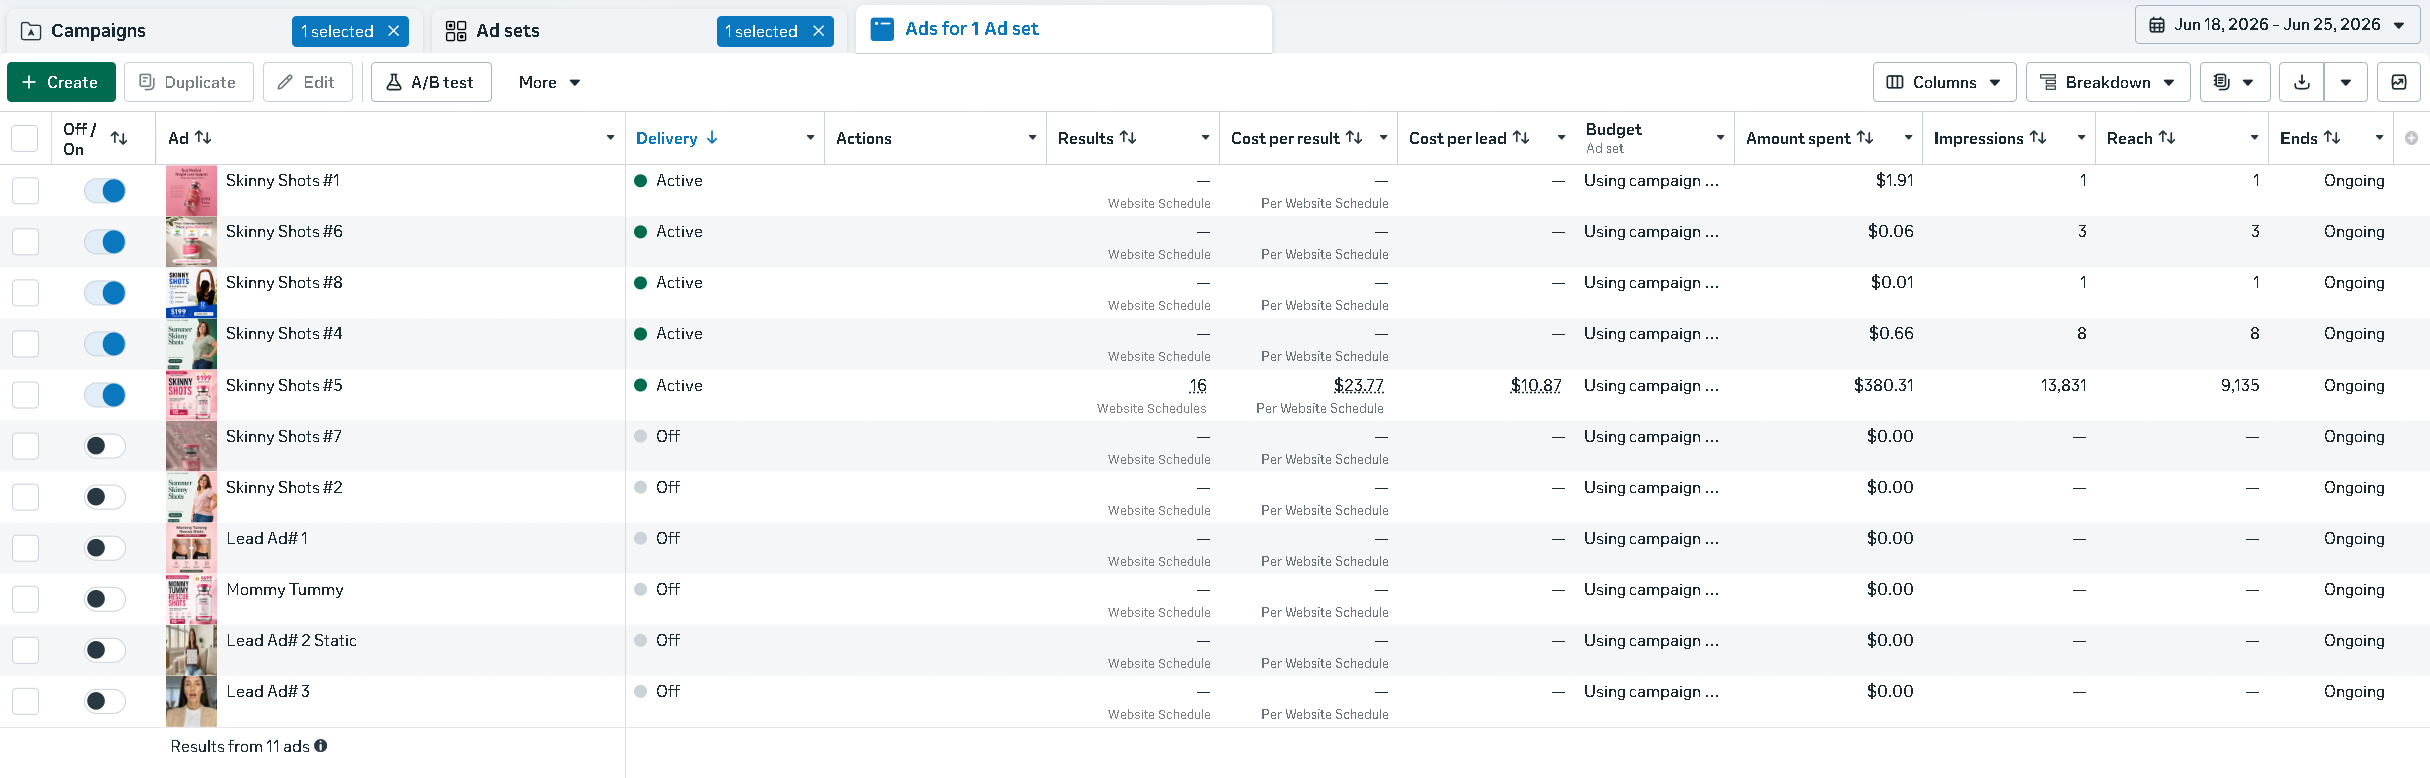Sort by Cost per lead arrows
The width and height of the screenshot is (2430, 778).
pos(1521,138)
